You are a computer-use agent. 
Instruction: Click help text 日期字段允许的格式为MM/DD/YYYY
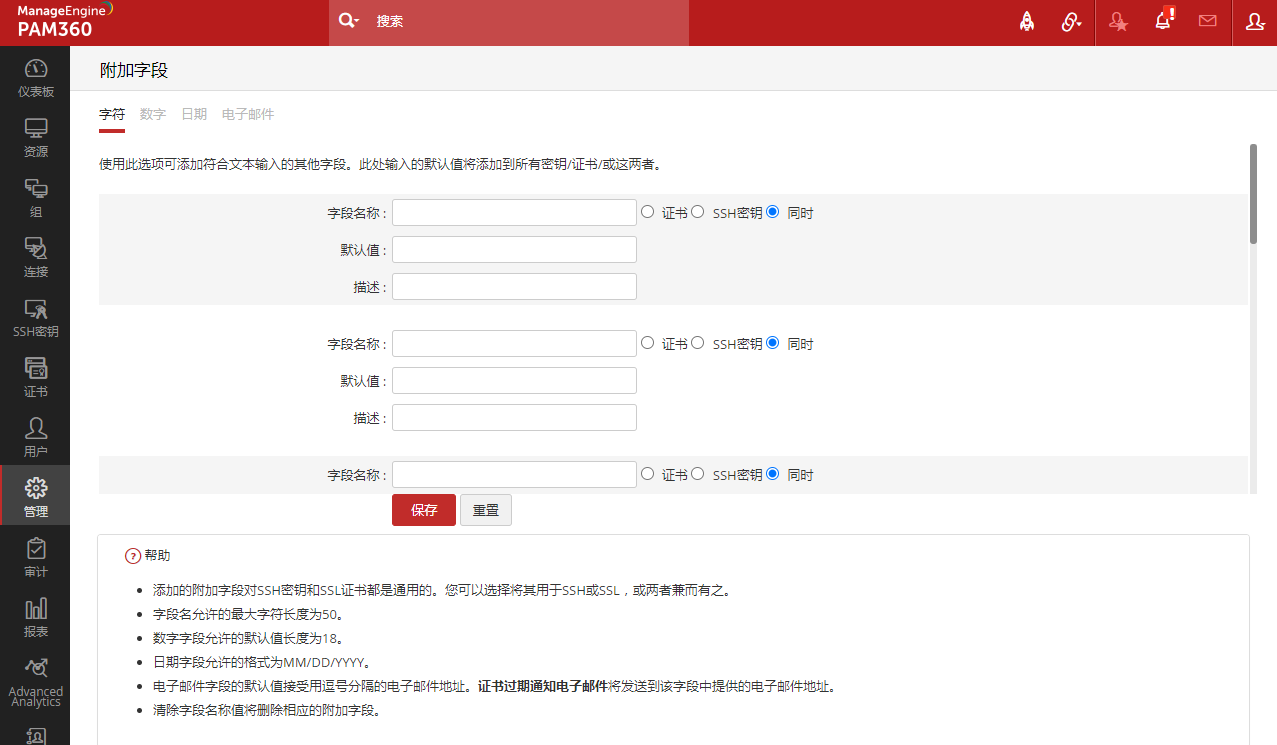coord(265,662)
